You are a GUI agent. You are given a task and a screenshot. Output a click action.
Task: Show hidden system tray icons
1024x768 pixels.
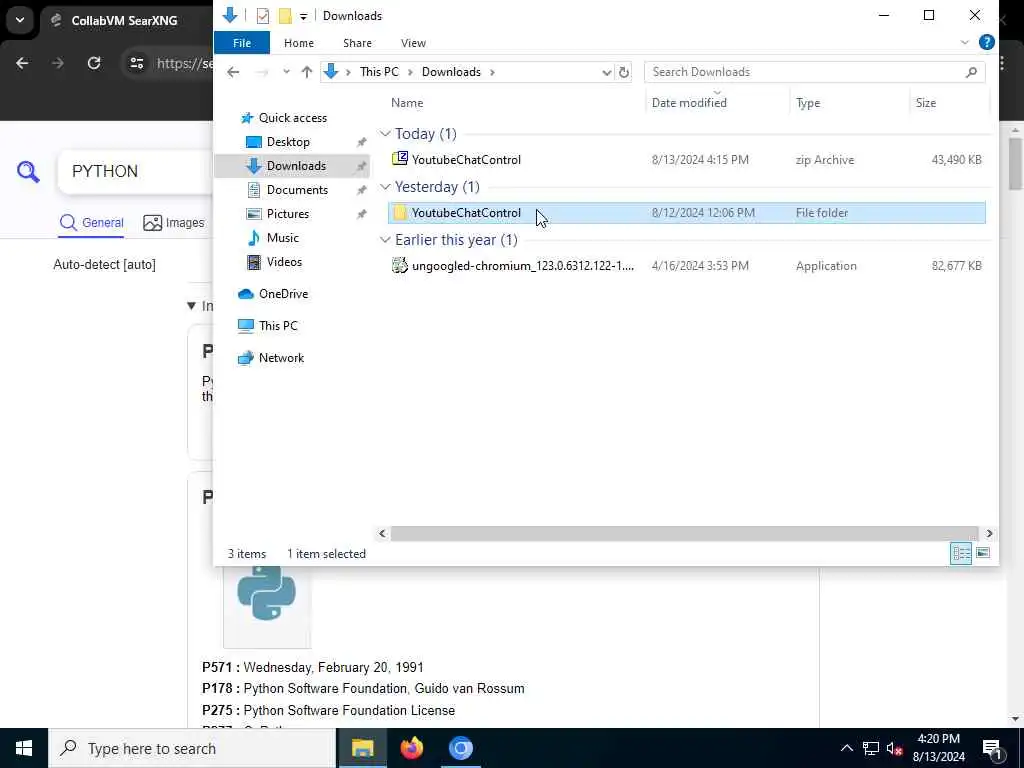[x=846, y=748]
